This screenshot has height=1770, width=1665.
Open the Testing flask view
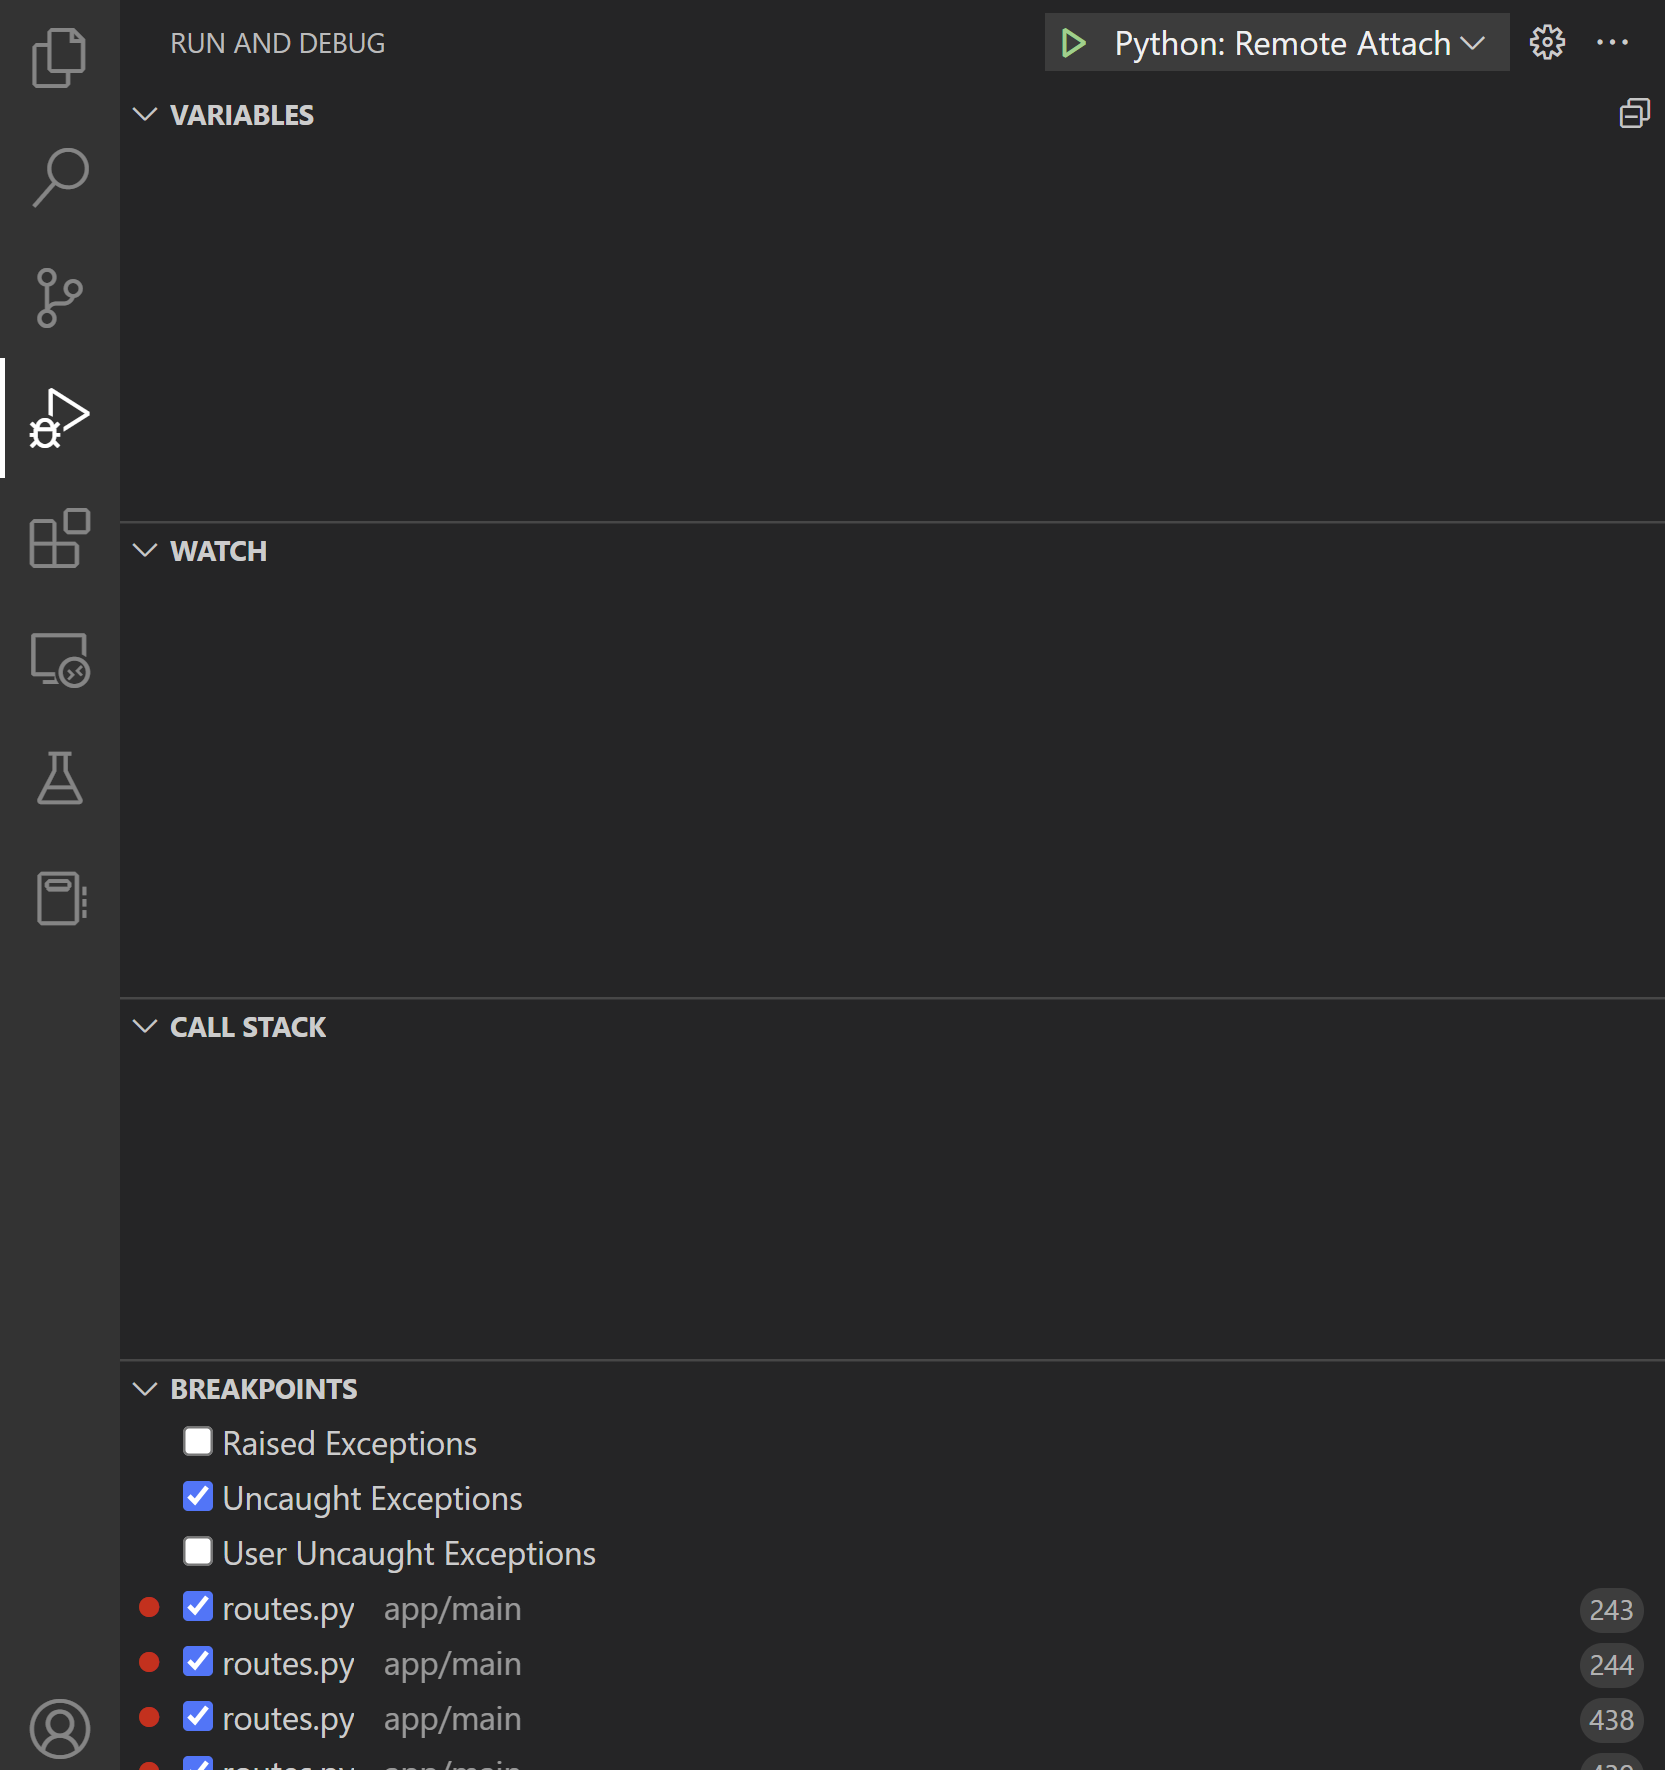click(x=60, y=778)
